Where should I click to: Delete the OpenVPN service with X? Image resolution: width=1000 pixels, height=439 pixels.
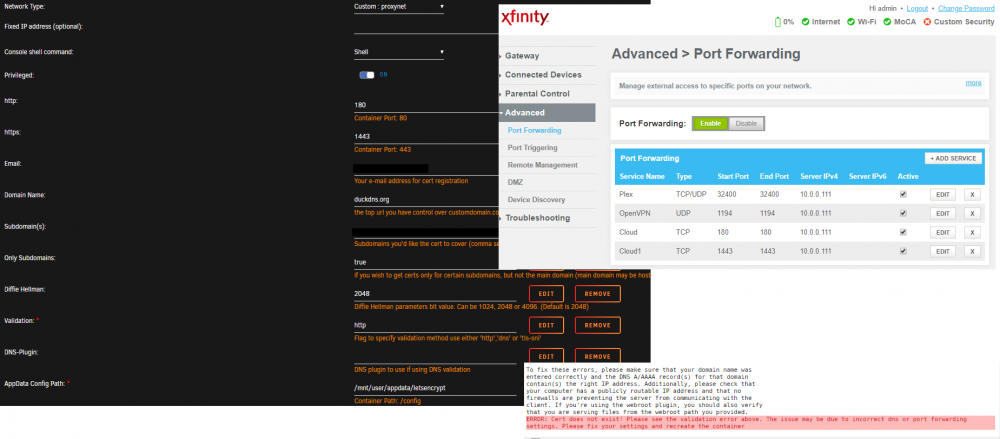point(972,214)
